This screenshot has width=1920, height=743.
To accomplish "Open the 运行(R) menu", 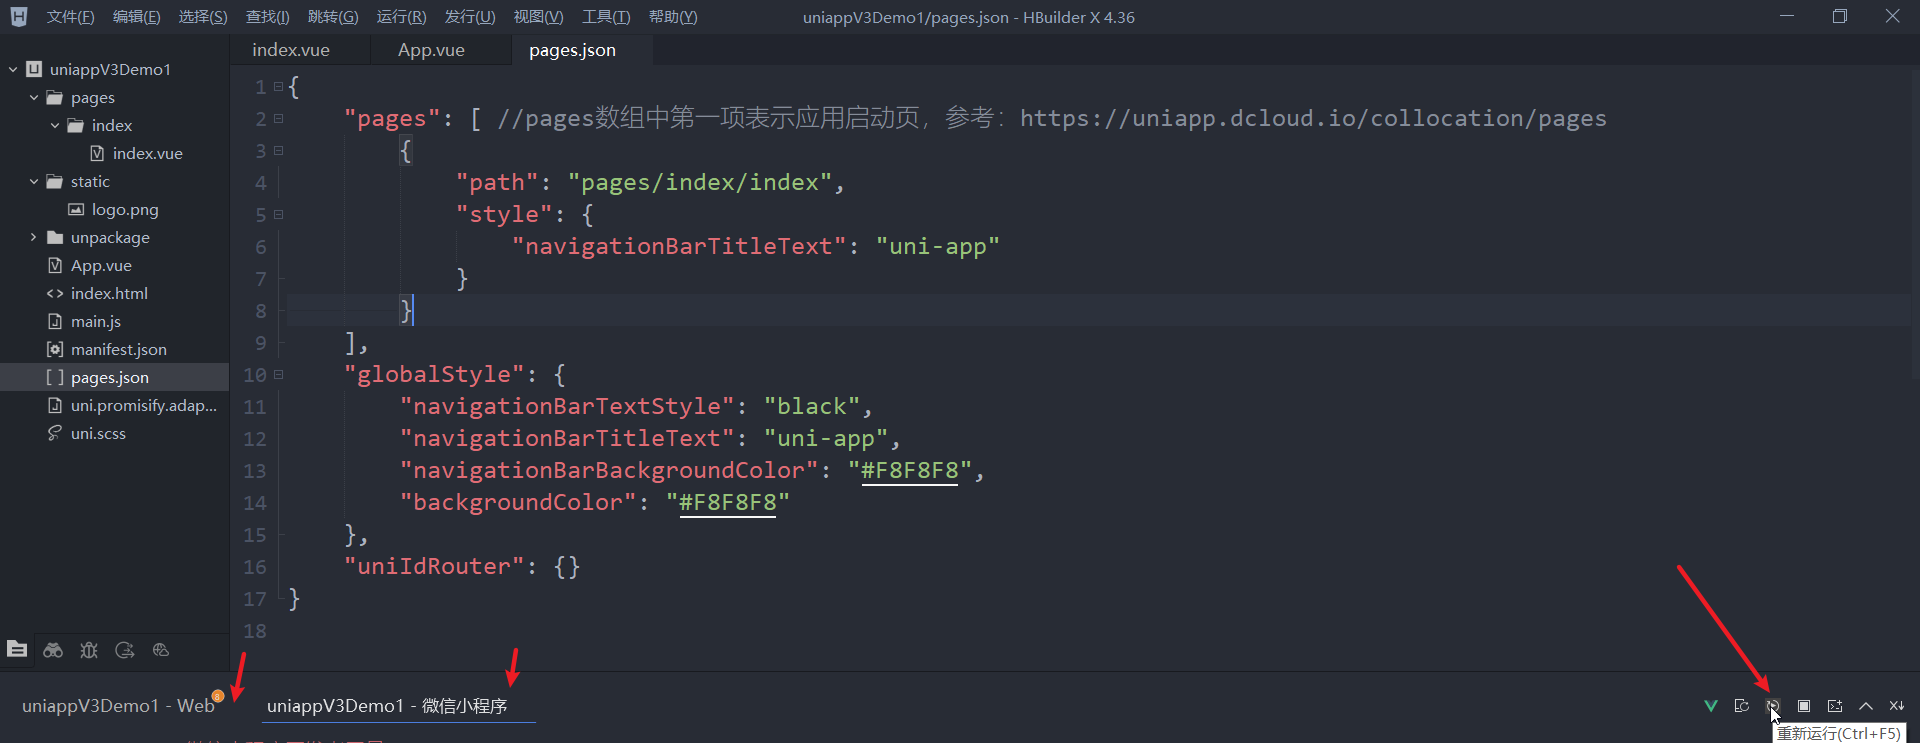I will [x=401, y=17].
